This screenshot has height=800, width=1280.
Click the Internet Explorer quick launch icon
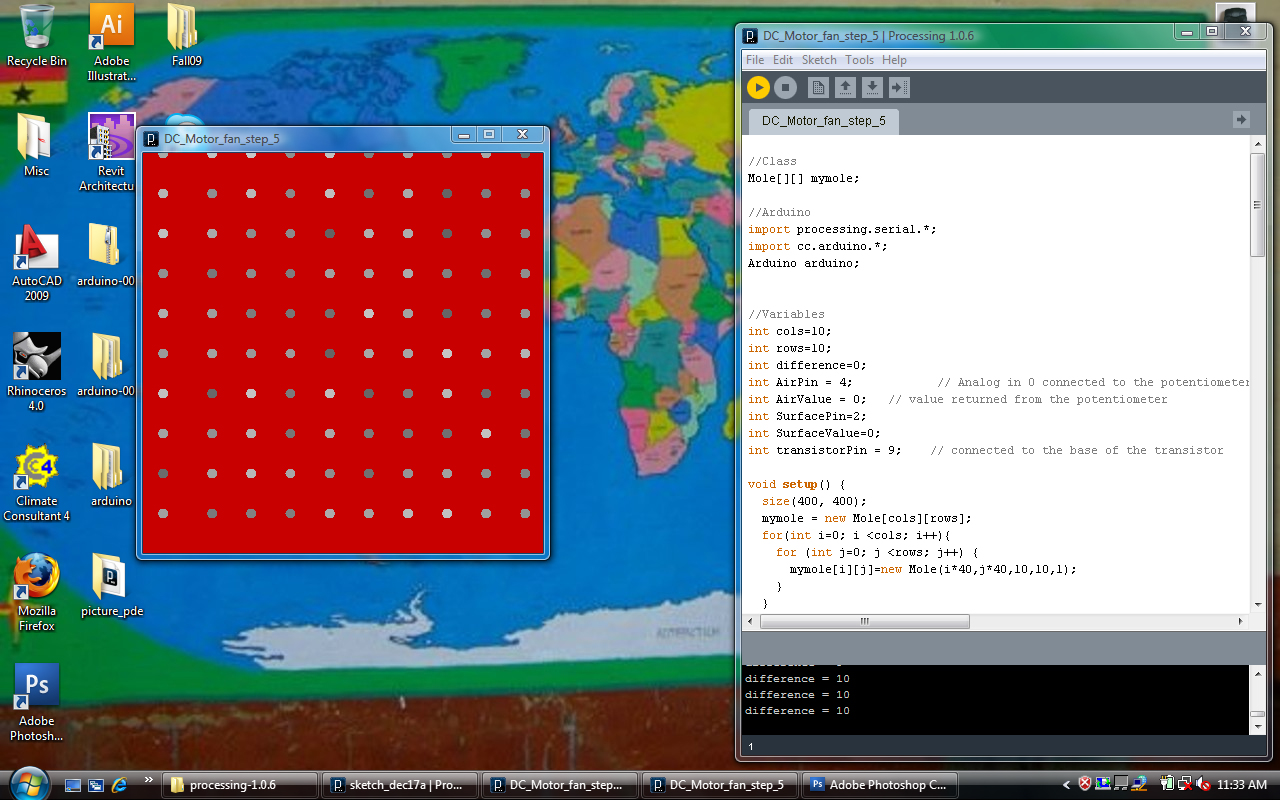pos(119,785)
